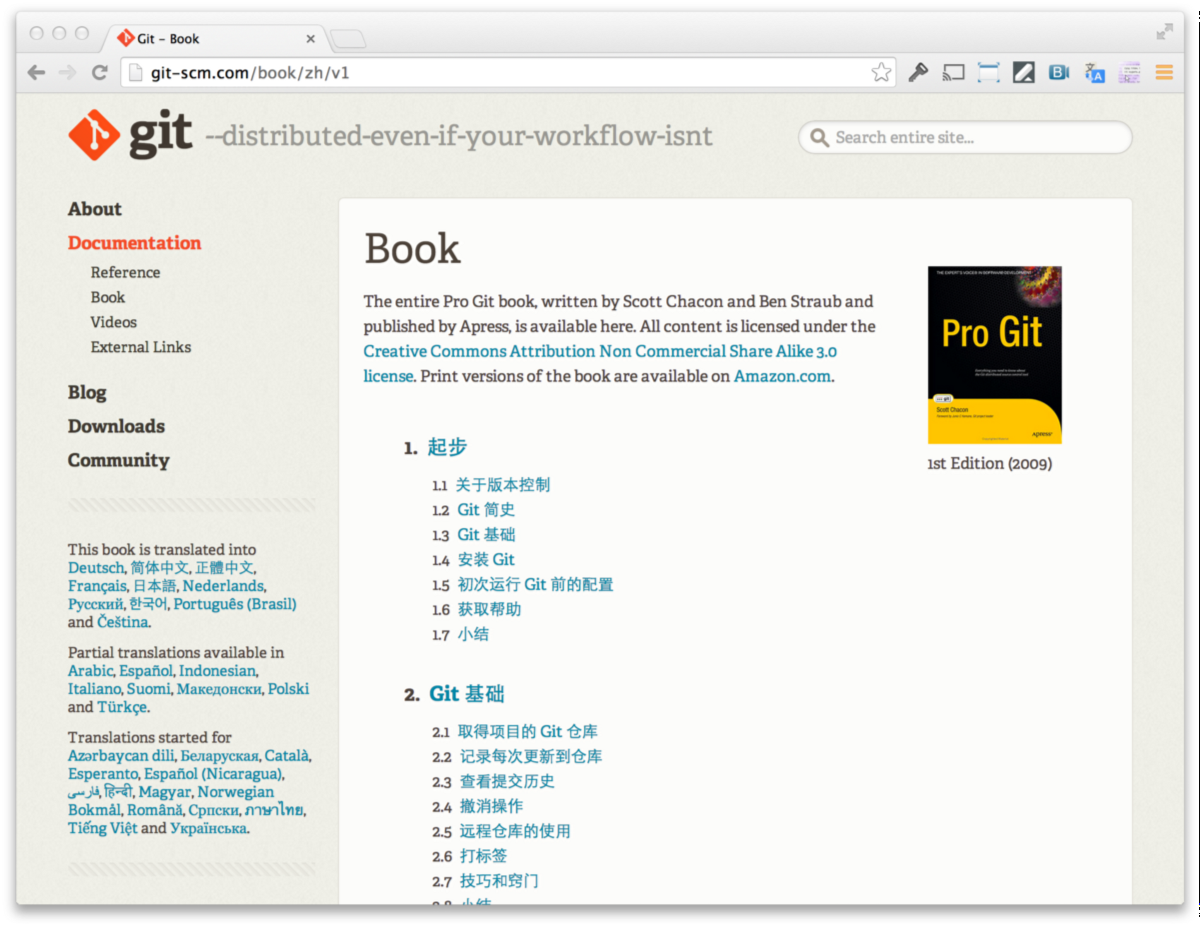
Task: Switch to Français translation
Action: (97, 586)
